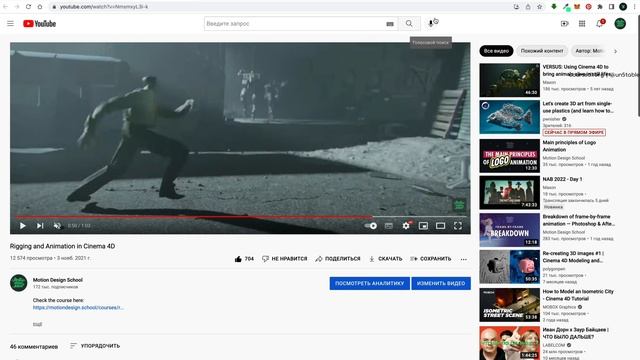This screenshot has width=640, height=360.
Task: Open the УПОРЯДОЧИТЬ comment sort dropdown
Action: click(x=95, y=346)
